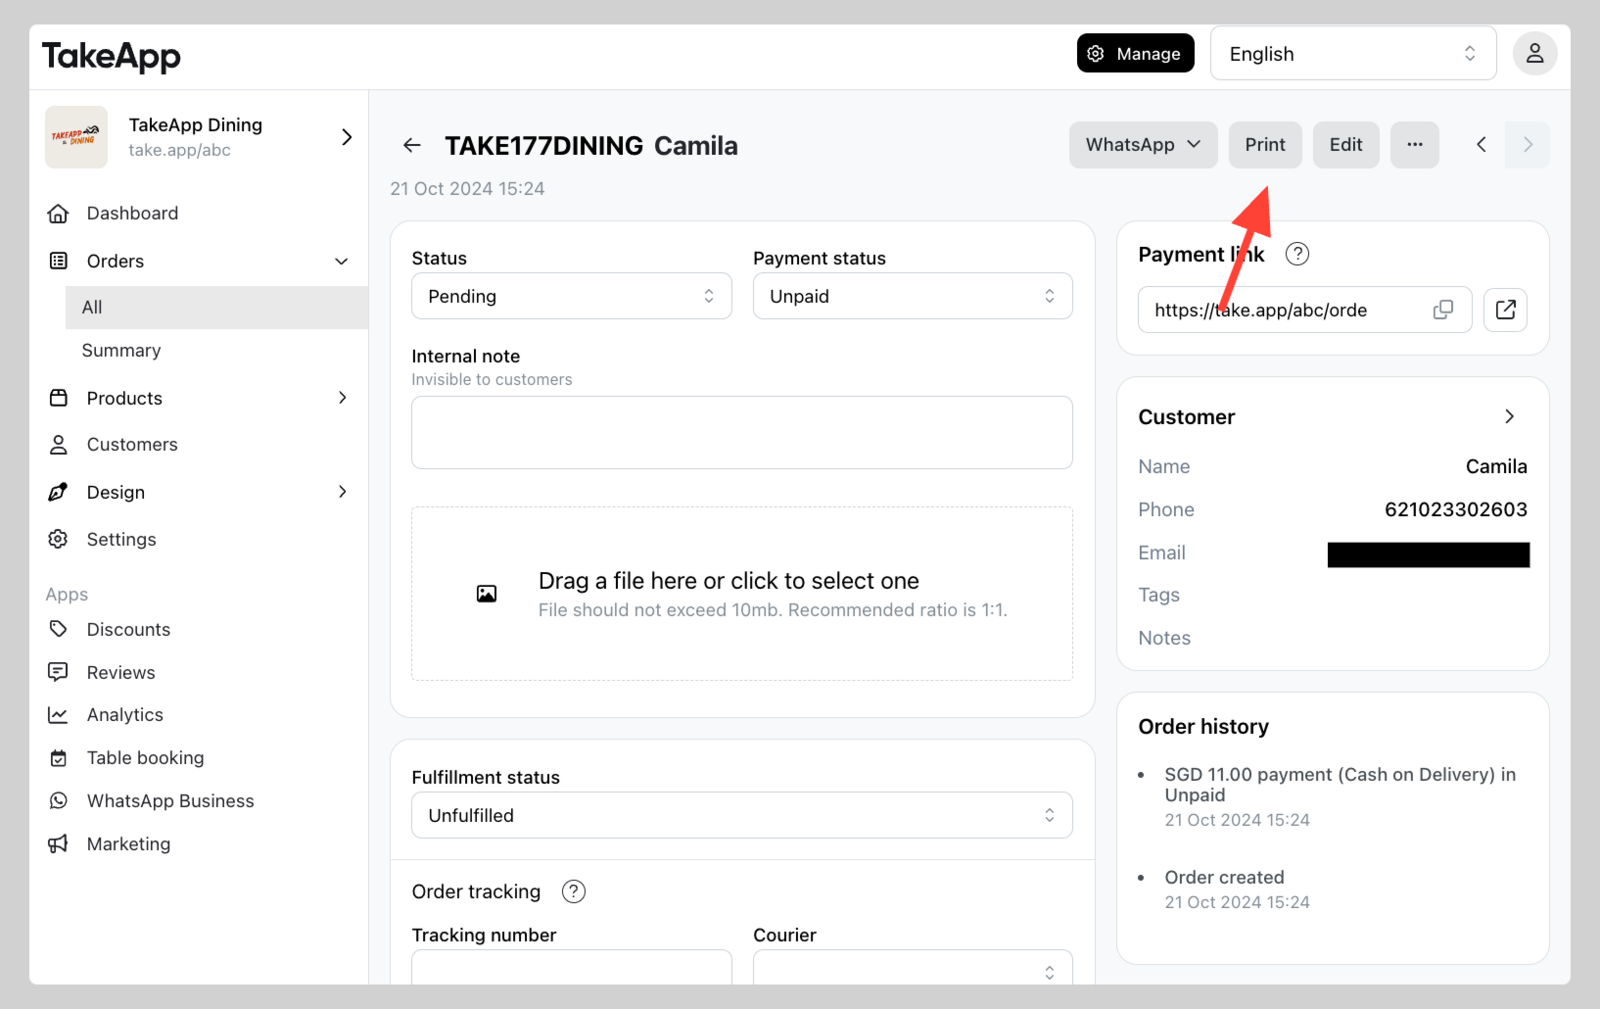Select All under Orders
Image resolution: width=1600 pixels, height=1009 pixels.
217,307
